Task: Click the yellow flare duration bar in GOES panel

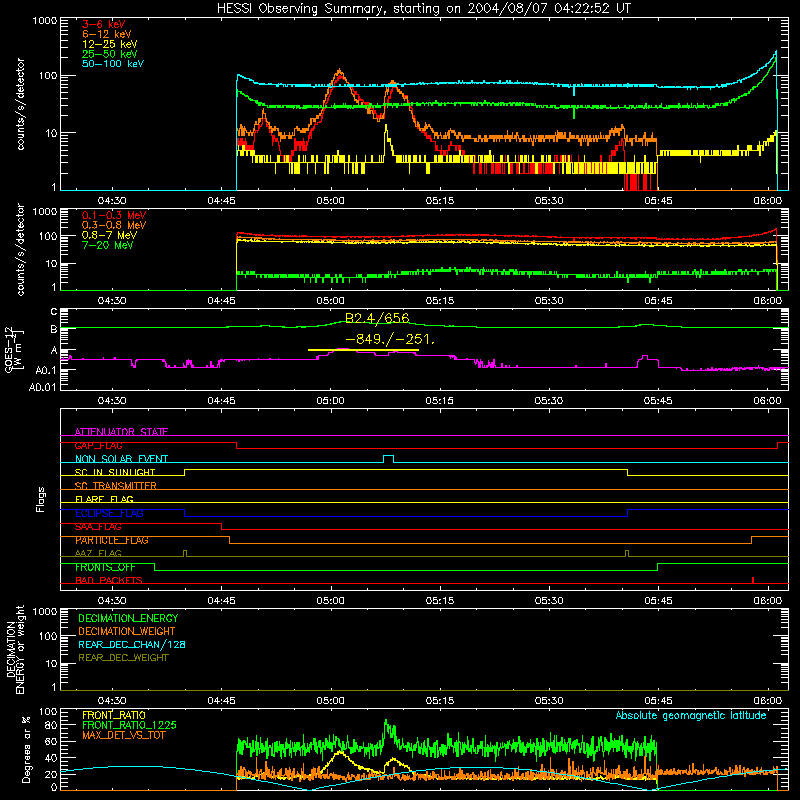Action: pyautogui.click(x=363, y=350)
